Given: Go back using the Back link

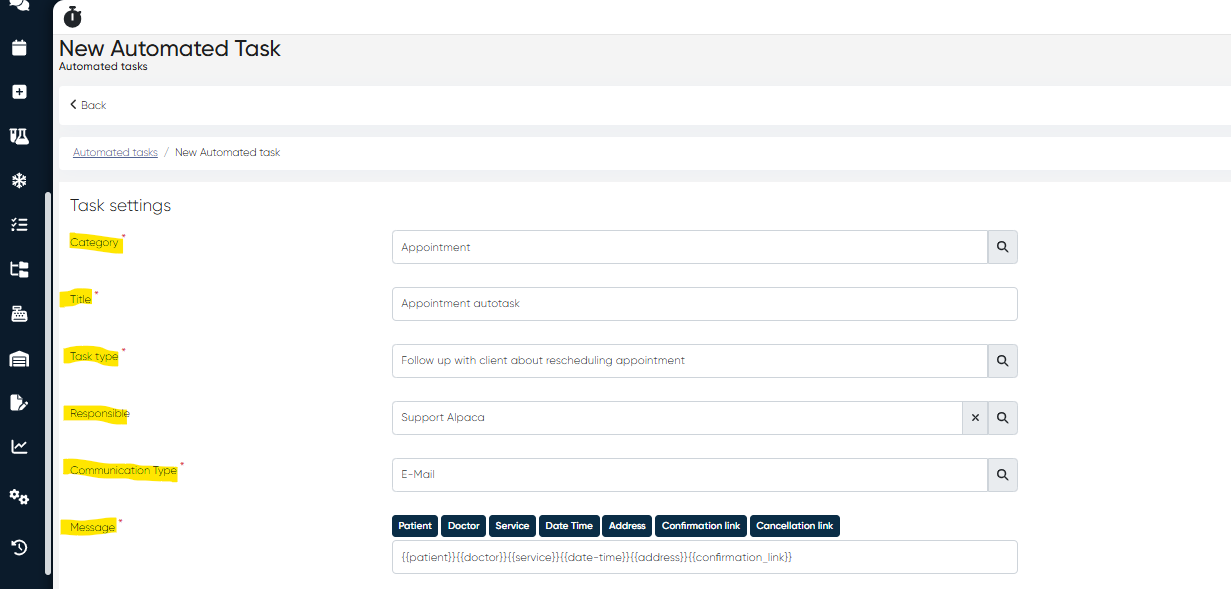Looking at the screenshot, I should coord(88,105).
